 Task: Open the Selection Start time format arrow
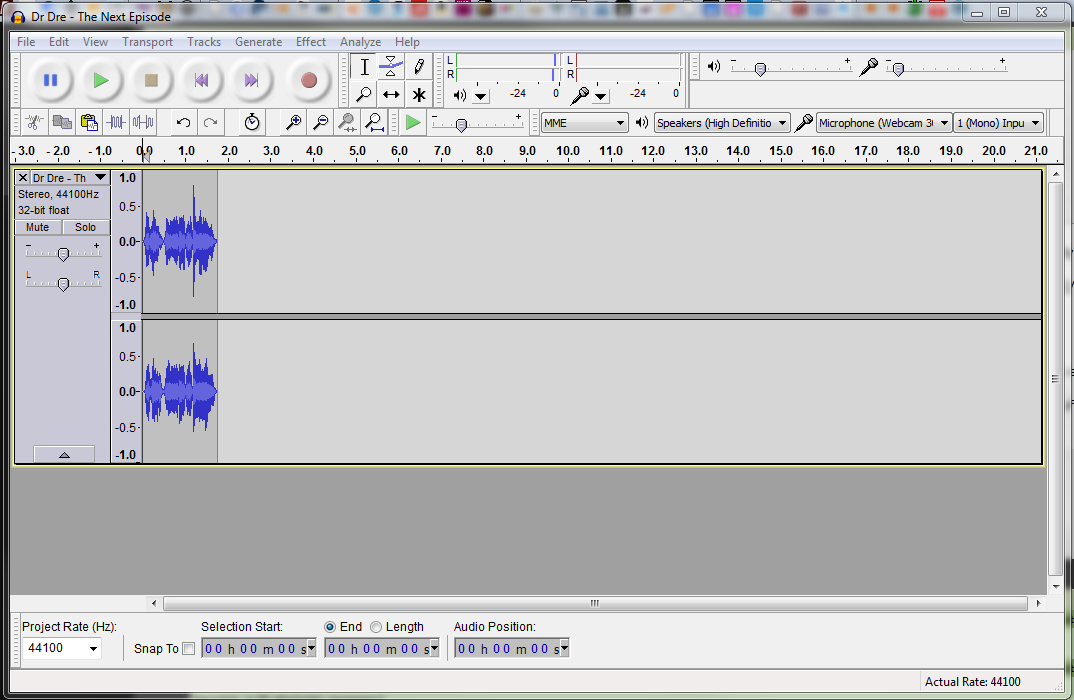point(311,648)
